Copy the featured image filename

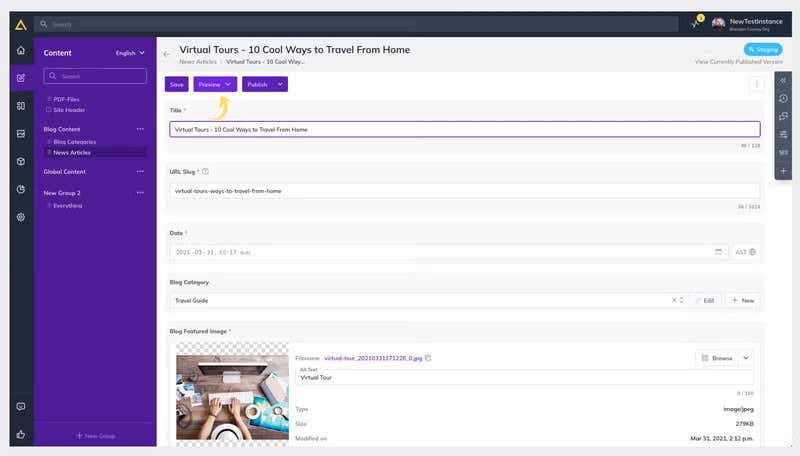428,358
